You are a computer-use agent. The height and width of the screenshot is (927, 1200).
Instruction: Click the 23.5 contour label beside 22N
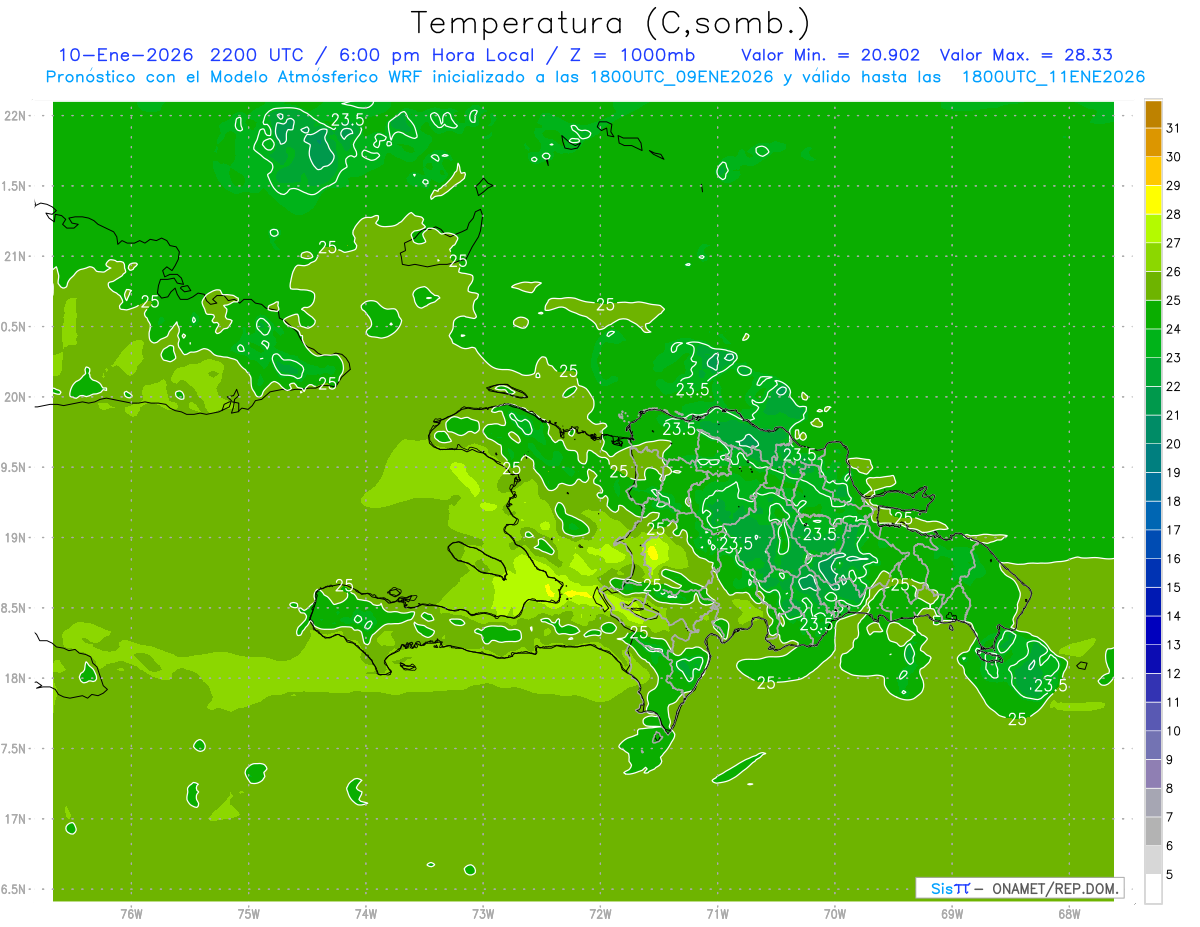(x=347, y=119)
